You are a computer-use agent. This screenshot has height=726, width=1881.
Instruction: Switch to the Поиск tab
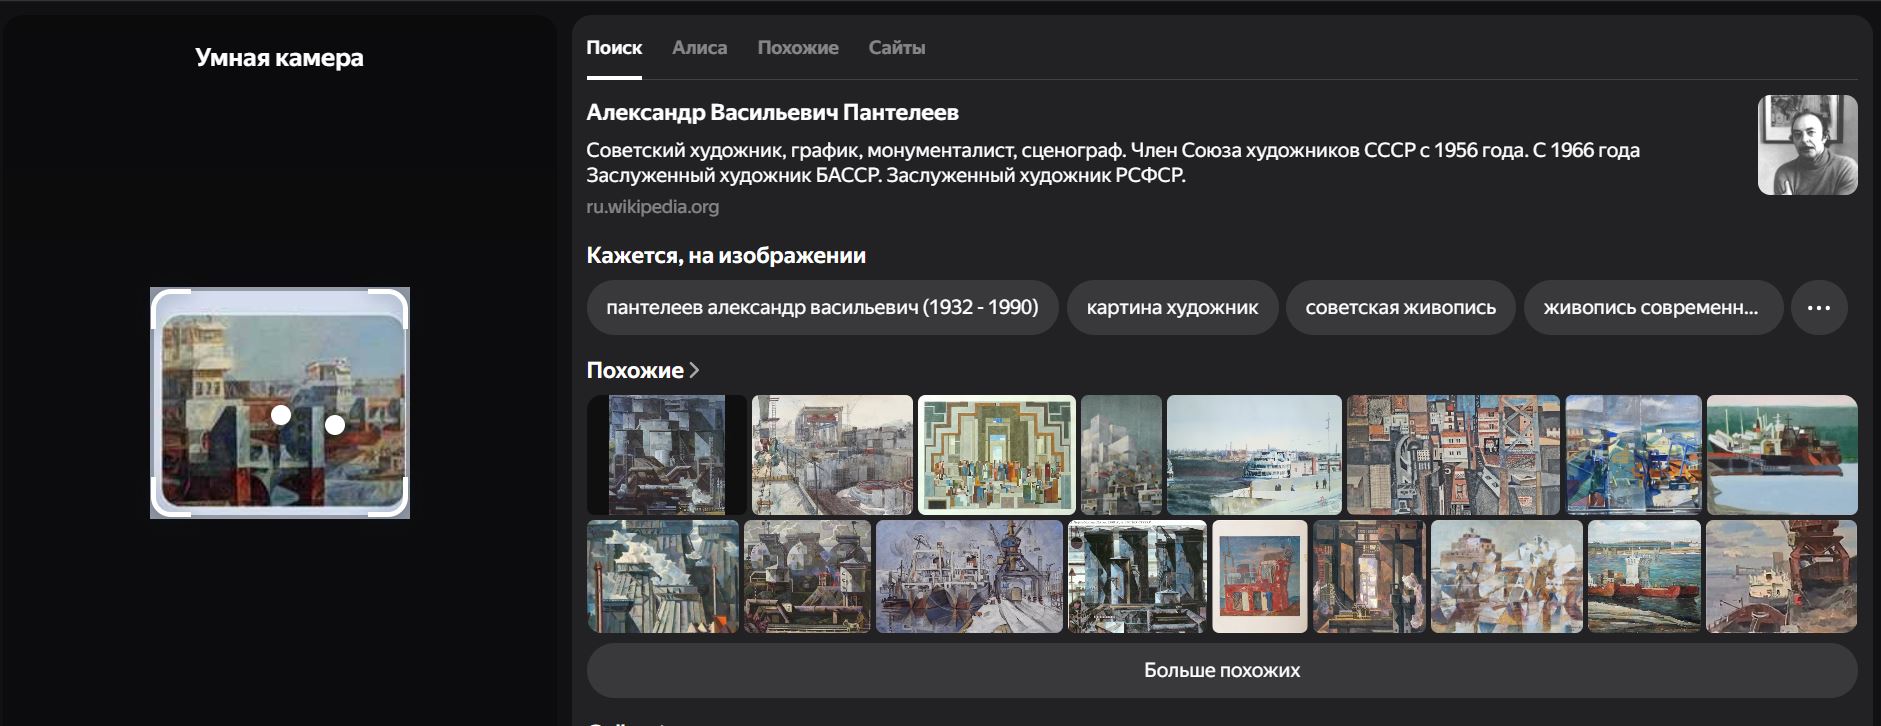[614, 48]
